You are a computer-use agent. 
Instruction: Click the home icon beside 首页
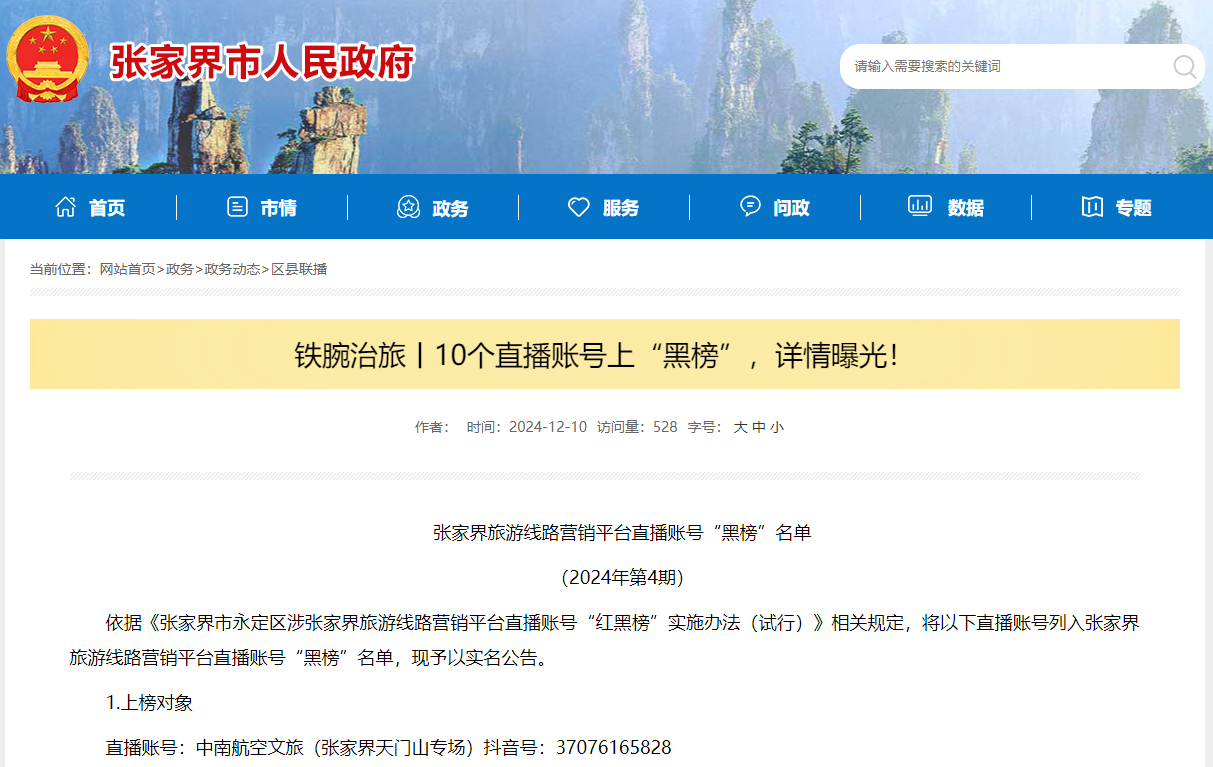pos(67,207)
